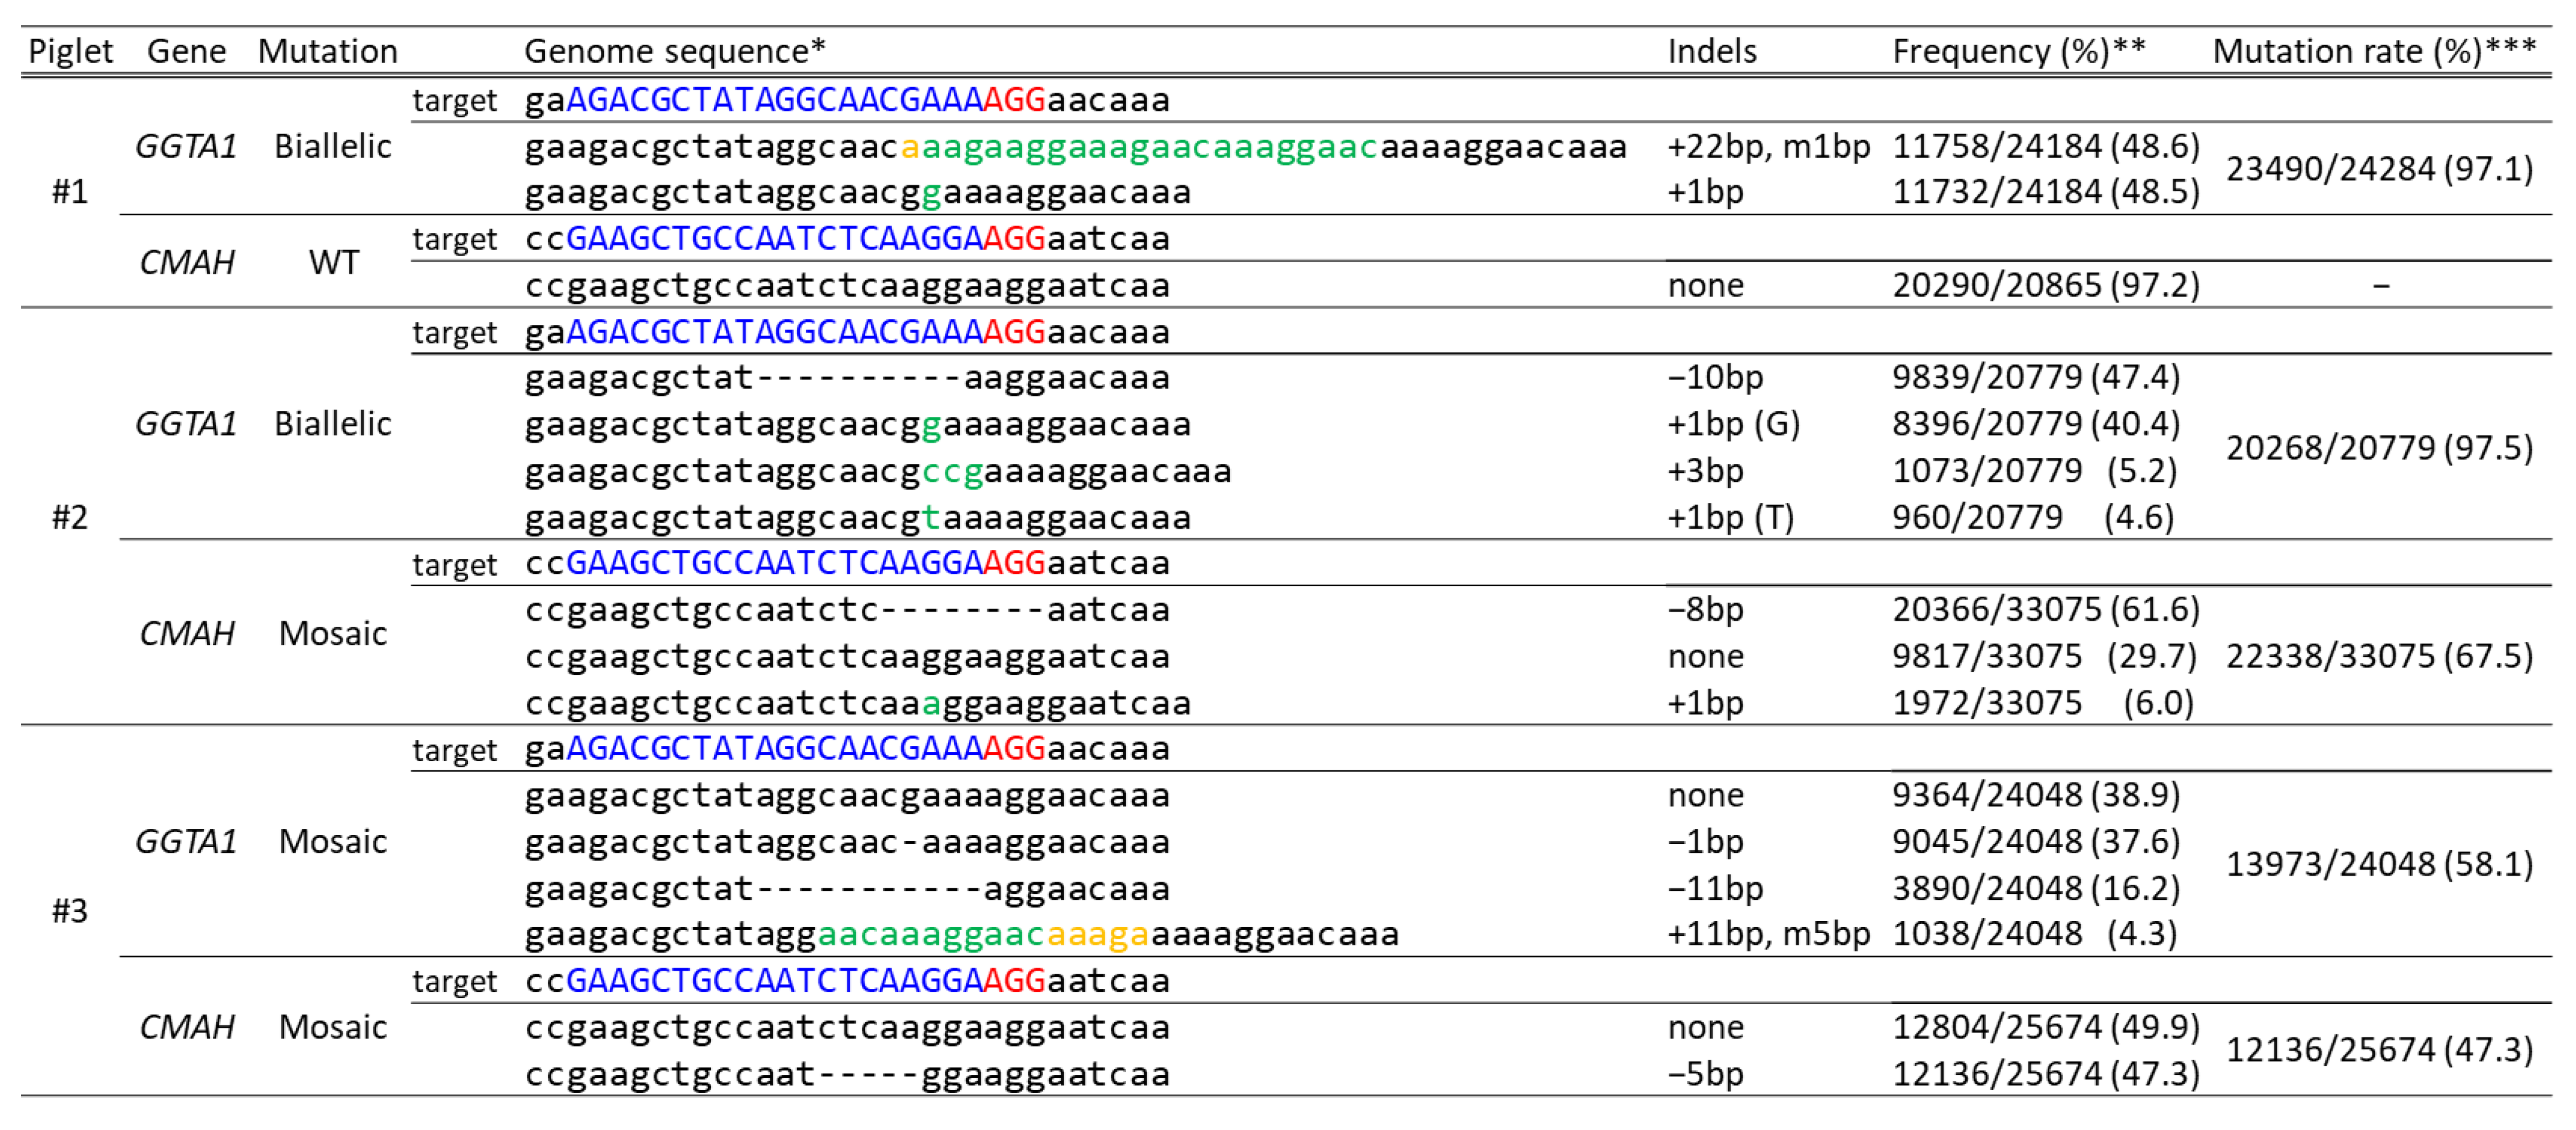Click the WT mutation label
2576x1130 pixels.
click(x=333, y=262)
